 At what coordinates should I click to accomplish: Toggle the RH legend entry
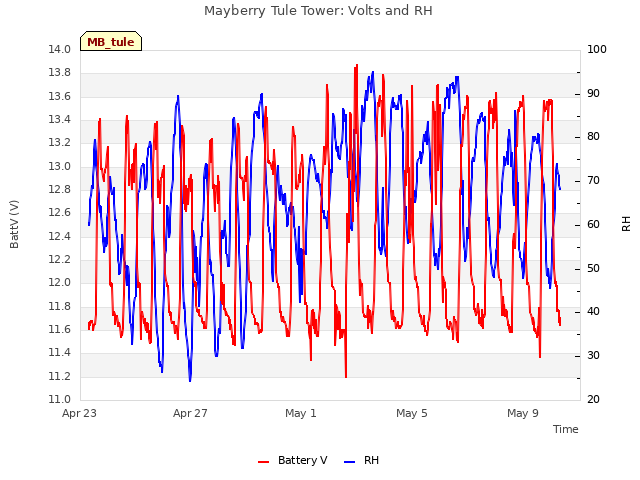(362, 460)
